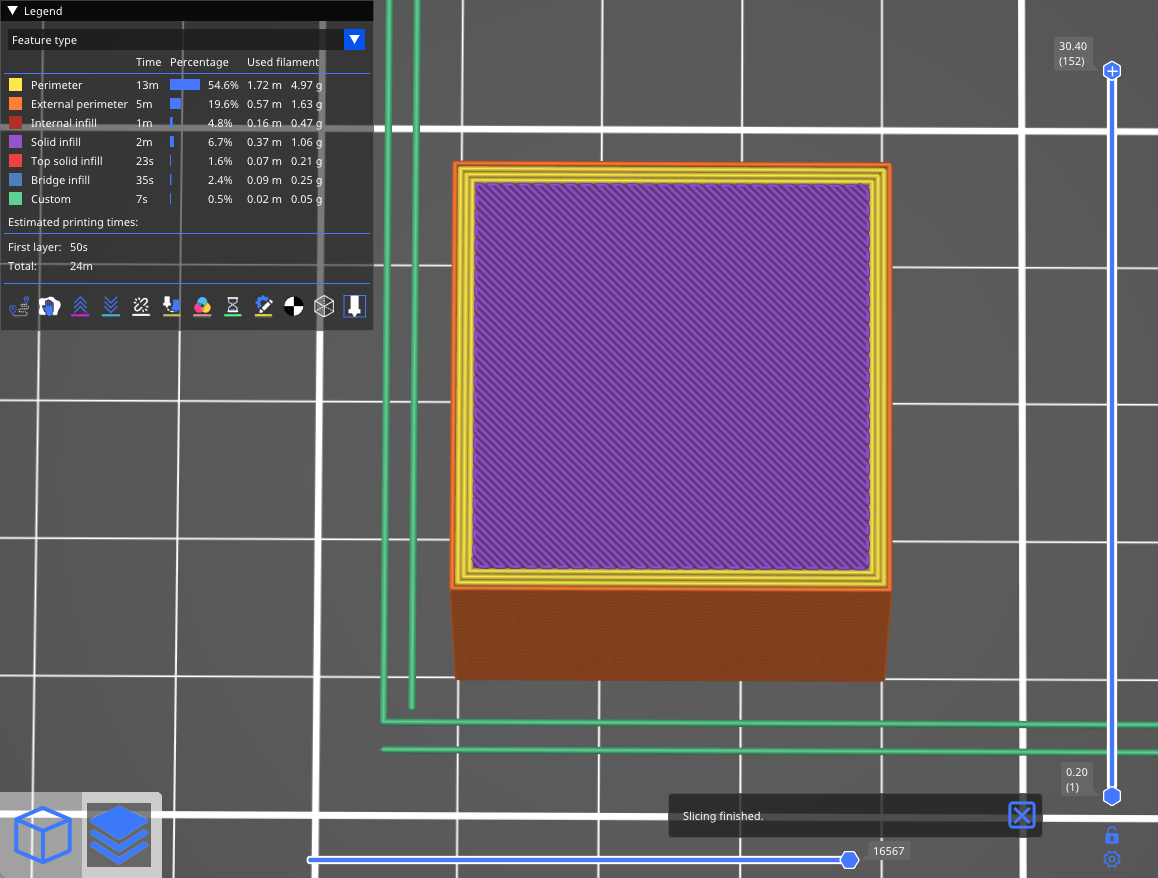The width and height of the screenshot is (1158, 878).
Task: Dismiss the Slicing finished notification
Action: [x=1021, y=815]
